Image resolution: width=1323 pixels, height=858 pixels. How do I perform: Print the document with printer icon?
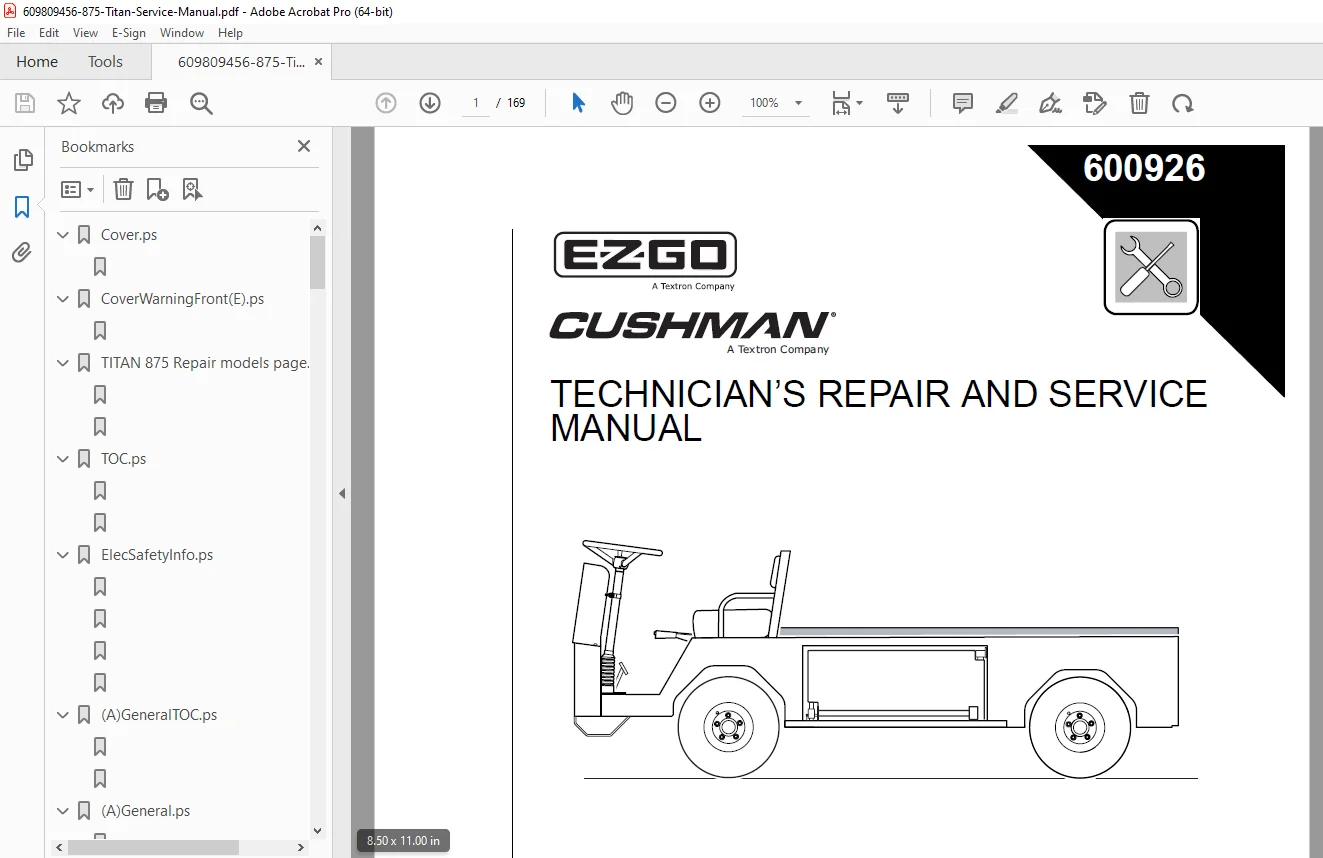point(156,103)
